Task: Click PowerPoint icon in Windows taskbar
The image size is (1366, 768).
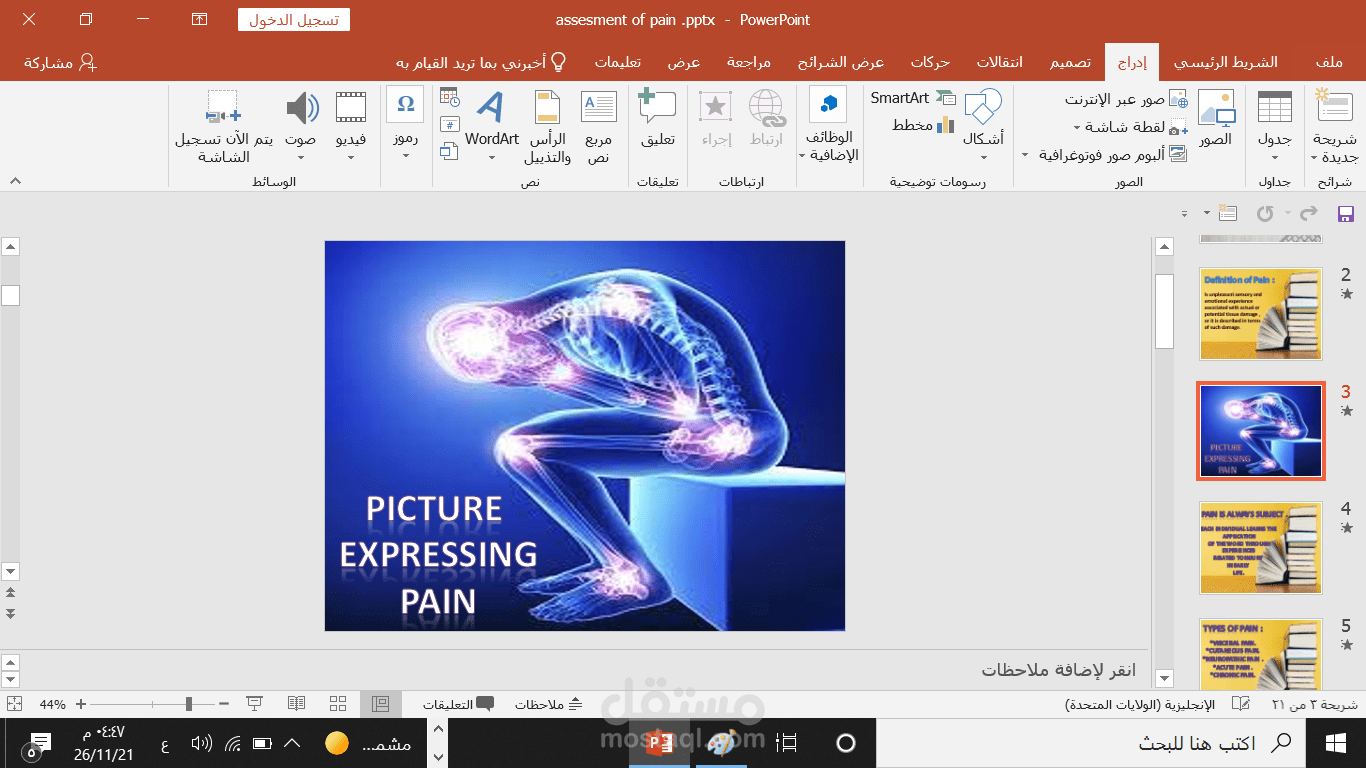Action: point(659,743)
